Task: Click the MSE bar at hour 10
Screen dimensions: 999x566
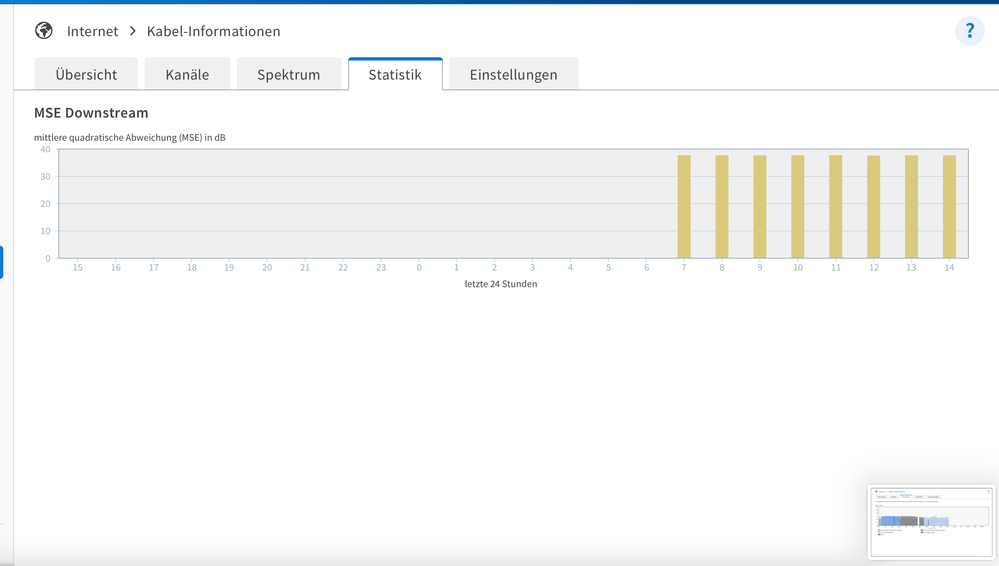Action: click(798, 207)
